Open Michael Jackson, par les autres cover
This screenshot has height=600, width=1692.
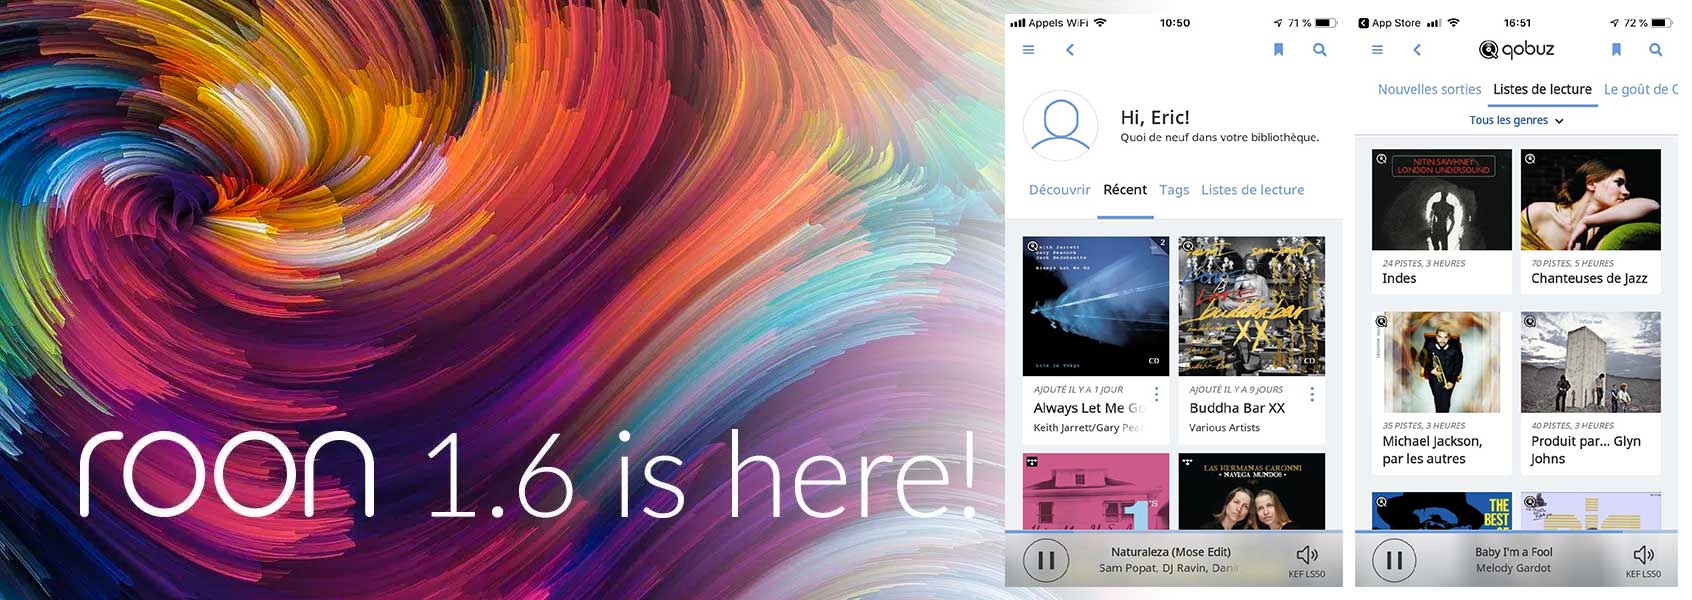(x=1442, y=362)
